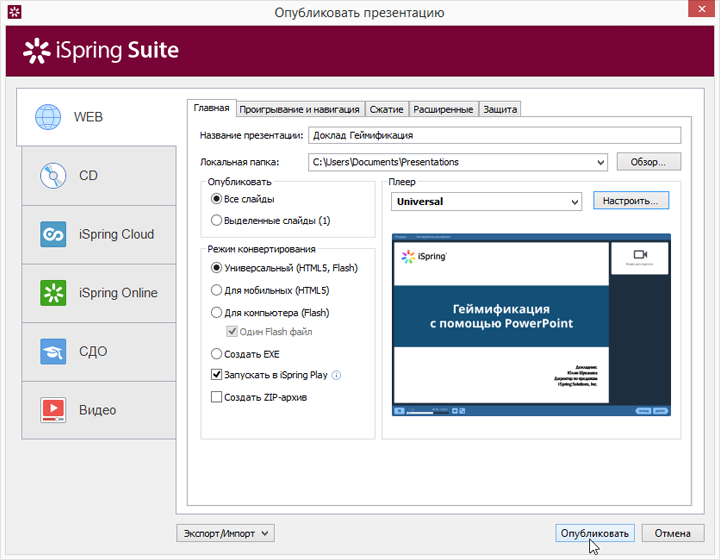
Task: Click the player preview slide thumbnail
Action: 501,322
